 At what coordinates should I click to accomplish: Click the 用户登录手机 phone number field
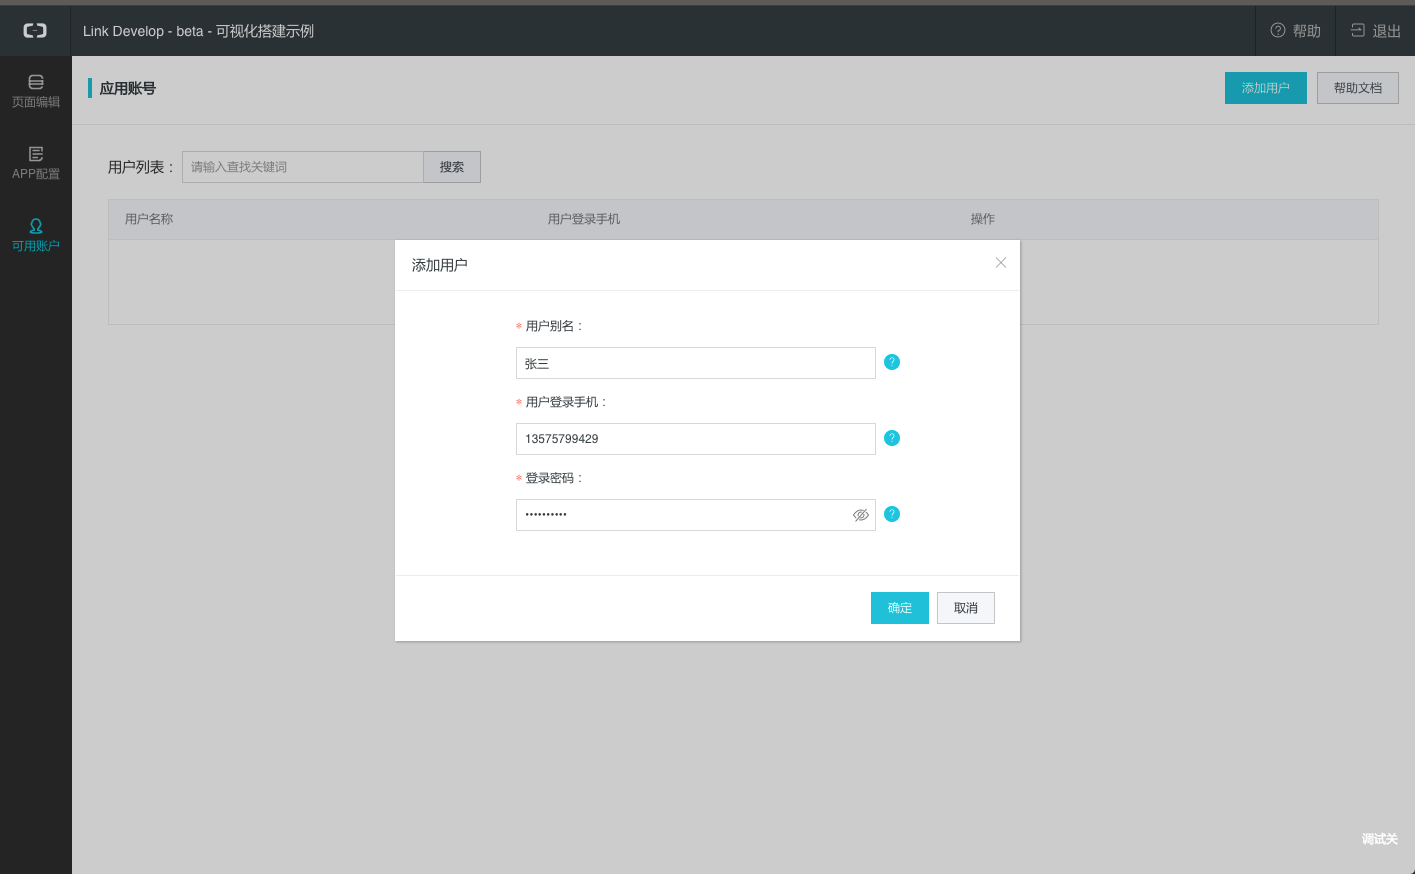(x=695, y=439)
